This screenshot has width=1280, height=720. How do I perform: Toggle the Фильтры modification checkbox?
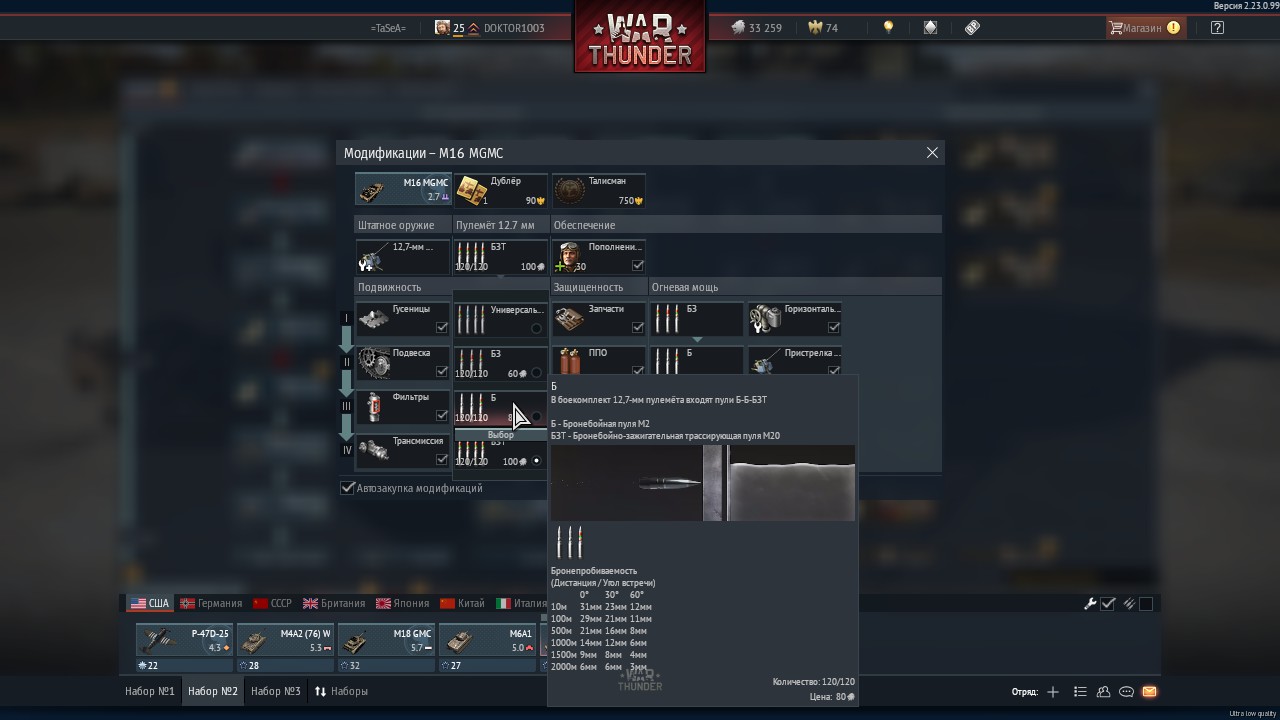tap(442, 415)
